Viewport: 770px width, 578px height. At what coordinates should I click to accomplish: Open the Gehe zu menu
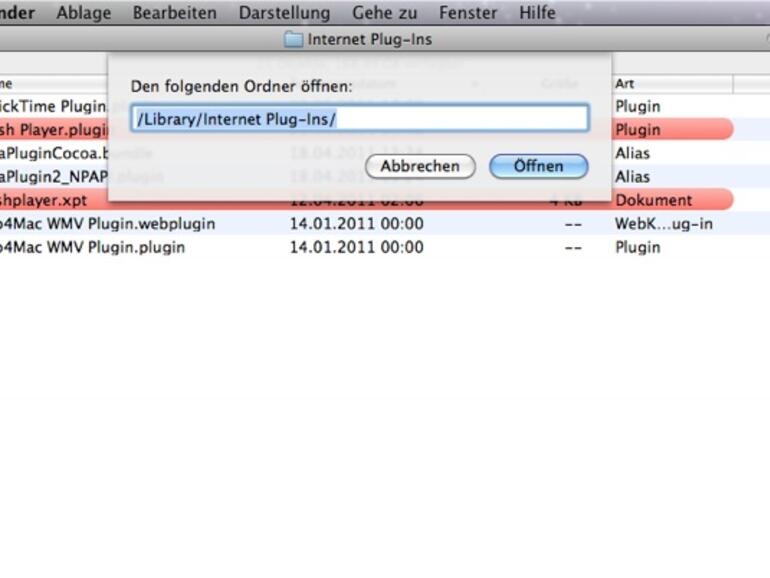point(385,12)
